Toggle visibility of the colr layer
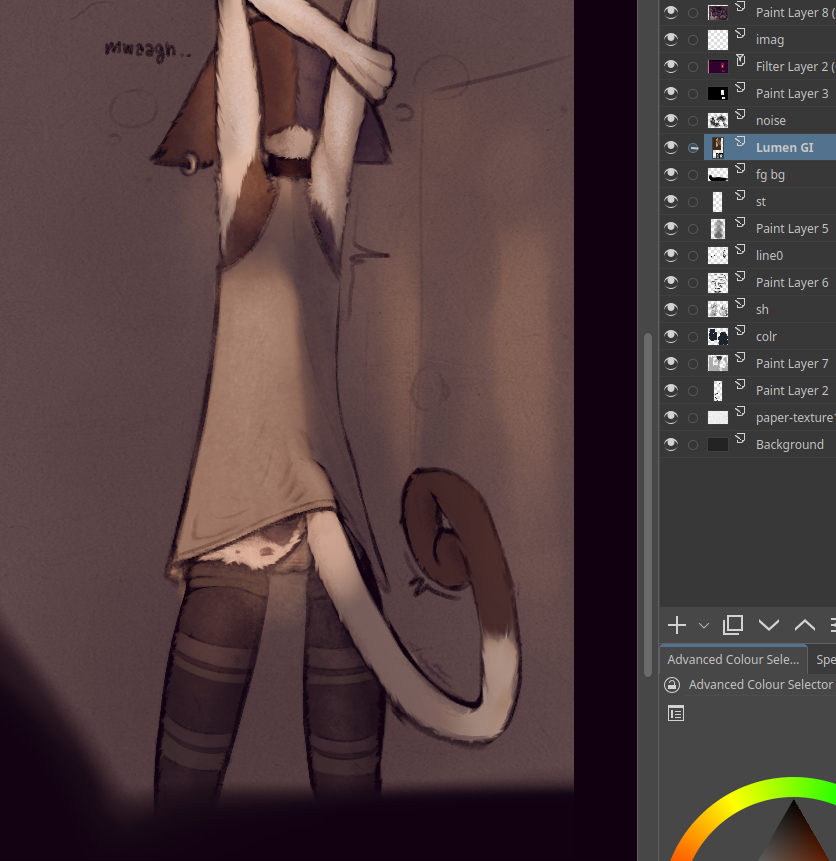The image size is (836, 861). (x=671, y=336)
